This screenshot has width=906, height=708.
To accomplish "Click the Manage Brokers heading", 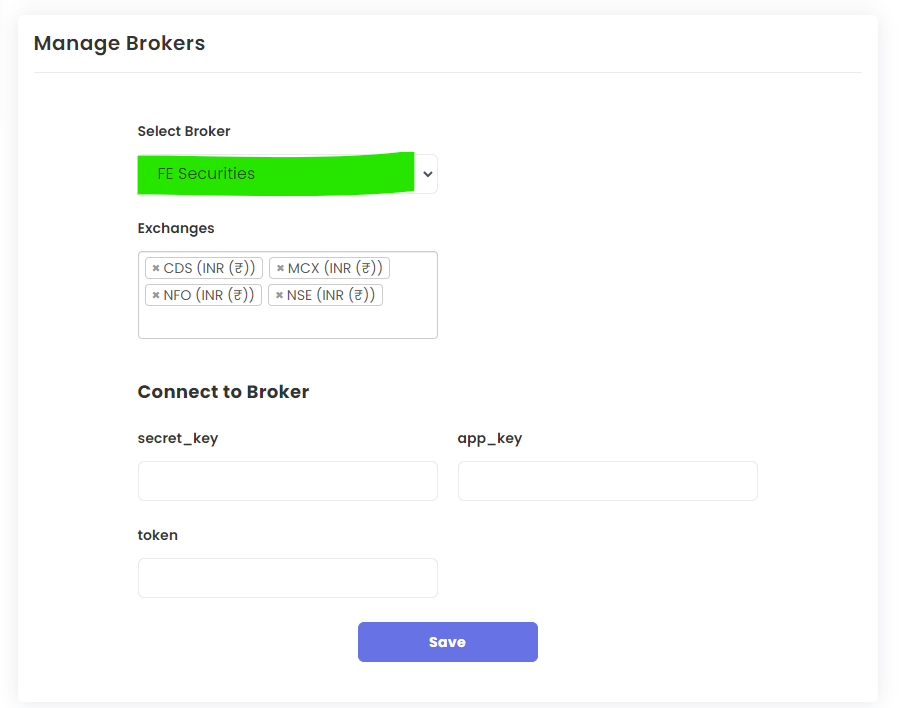I will 120,43.
